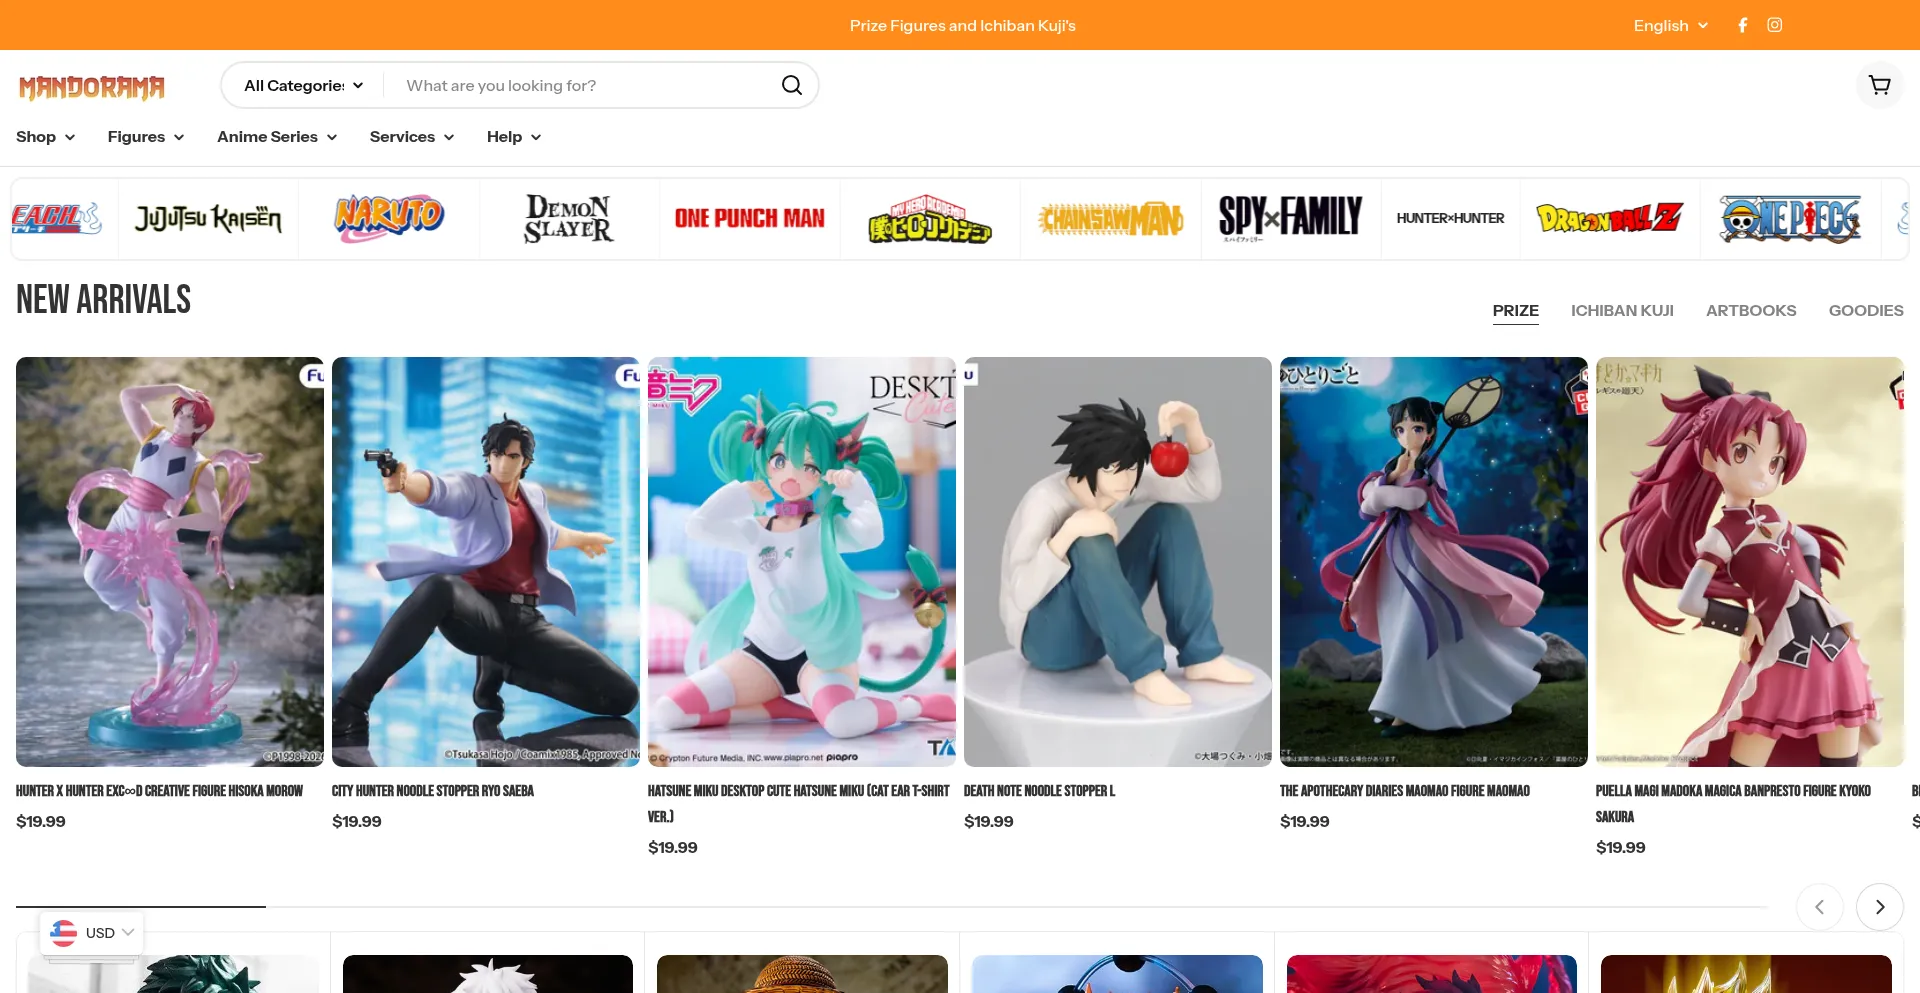
Task: Switch to the ARTBOOKS tab
Action: (x=1751, y=311)
